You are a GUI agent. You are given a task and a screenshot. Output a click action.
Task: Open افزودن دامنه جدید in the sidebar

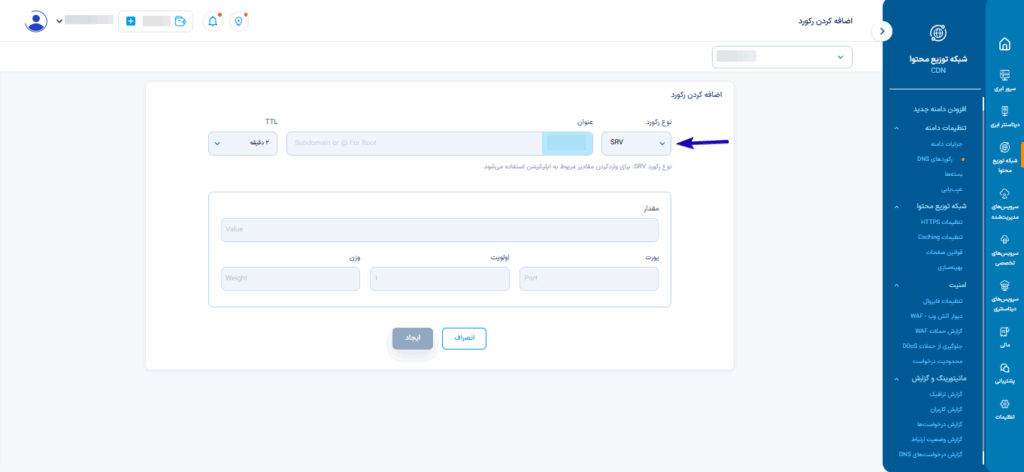click(x=939, y=109)
